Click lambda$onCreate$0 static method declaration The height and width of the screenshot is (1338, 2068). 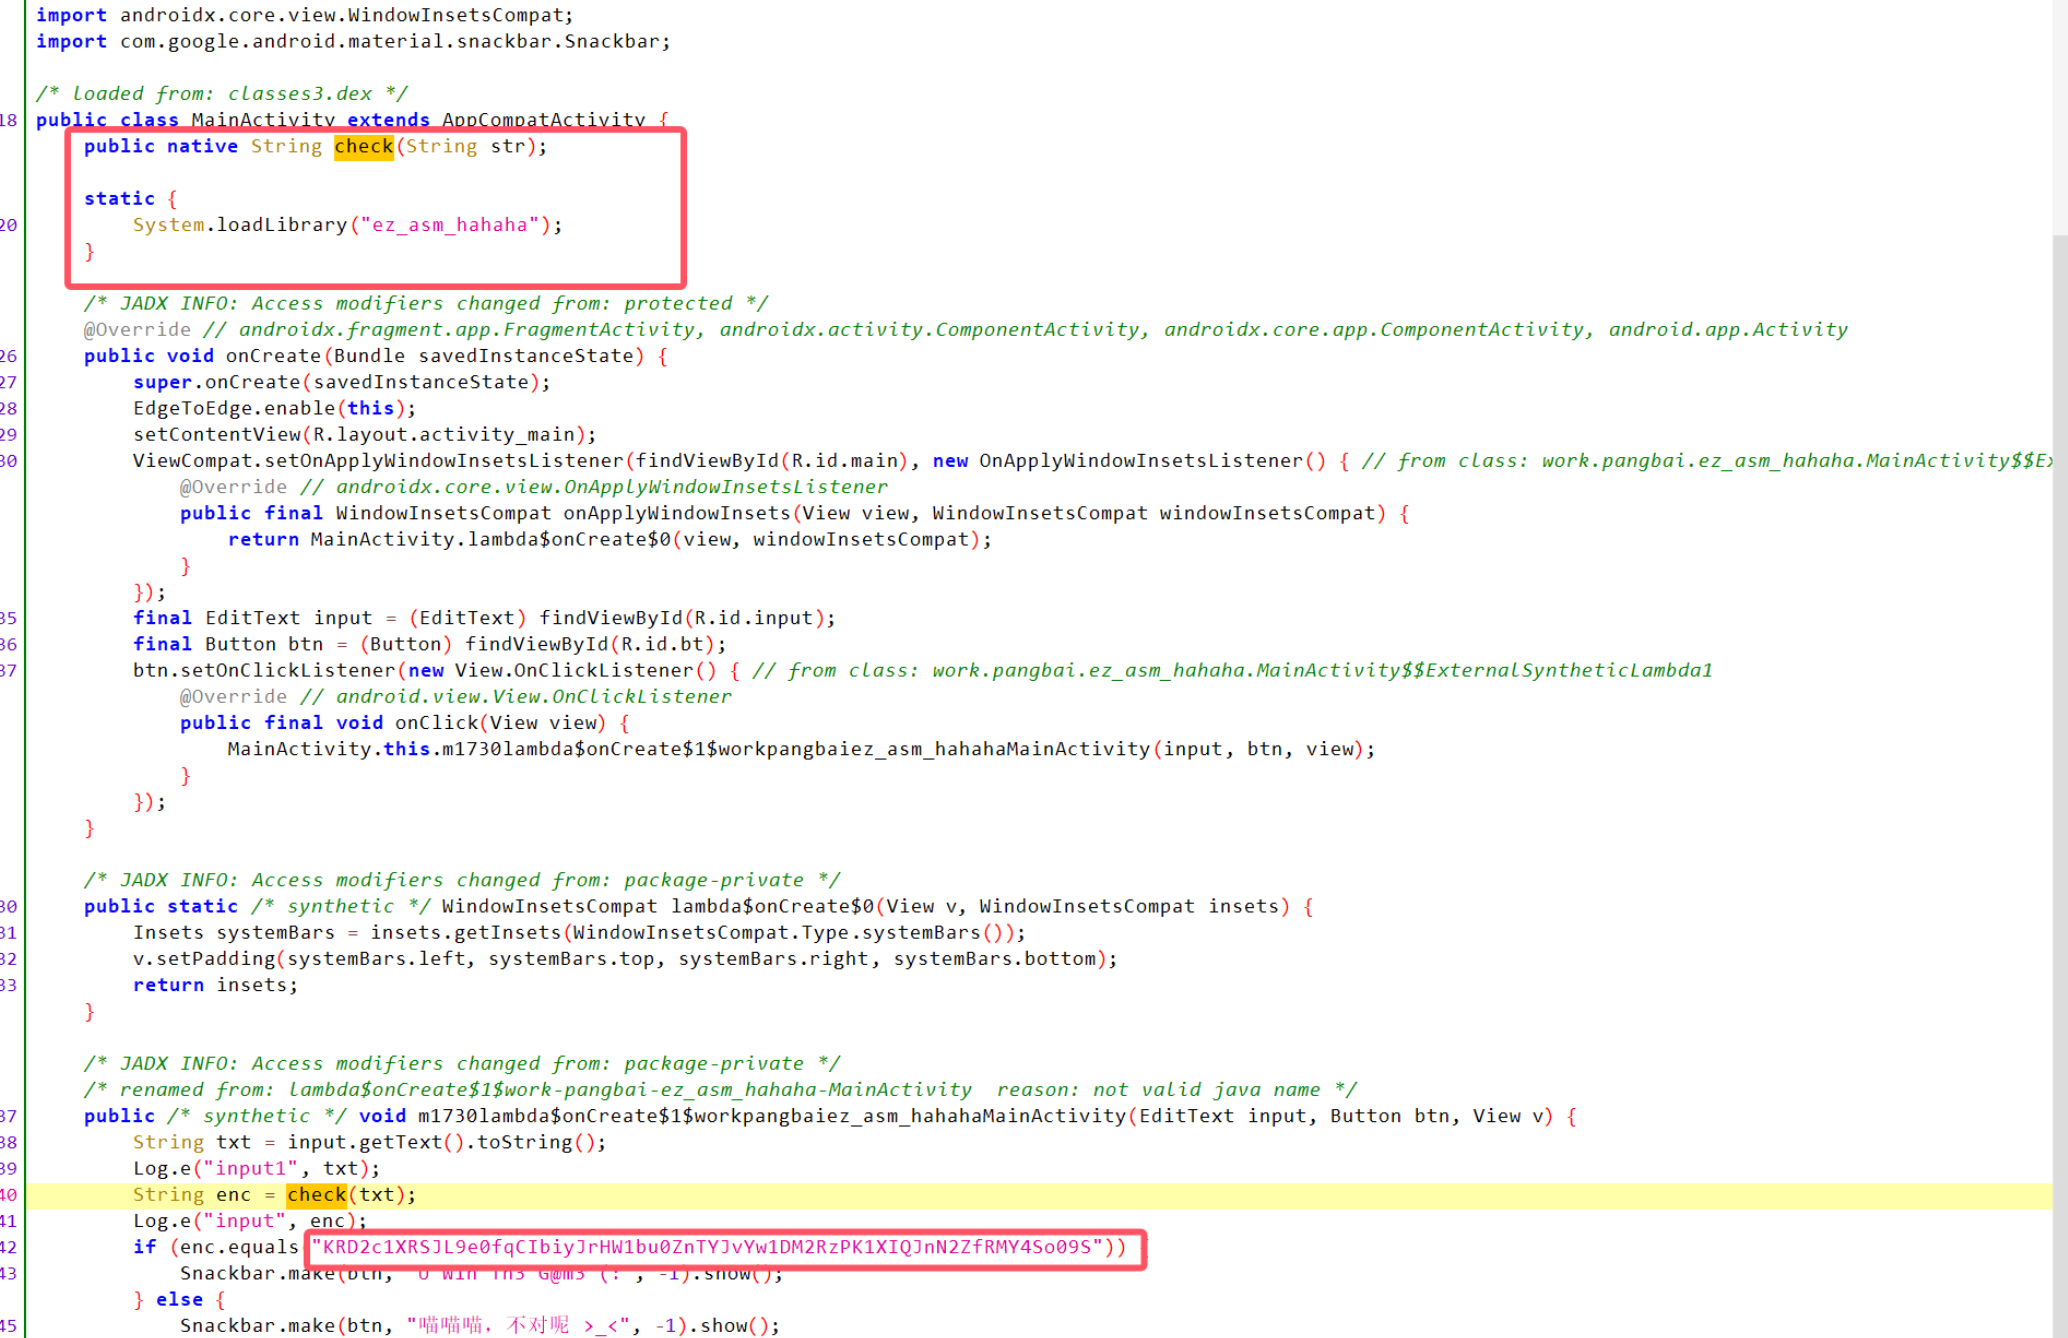pos(771,906)
